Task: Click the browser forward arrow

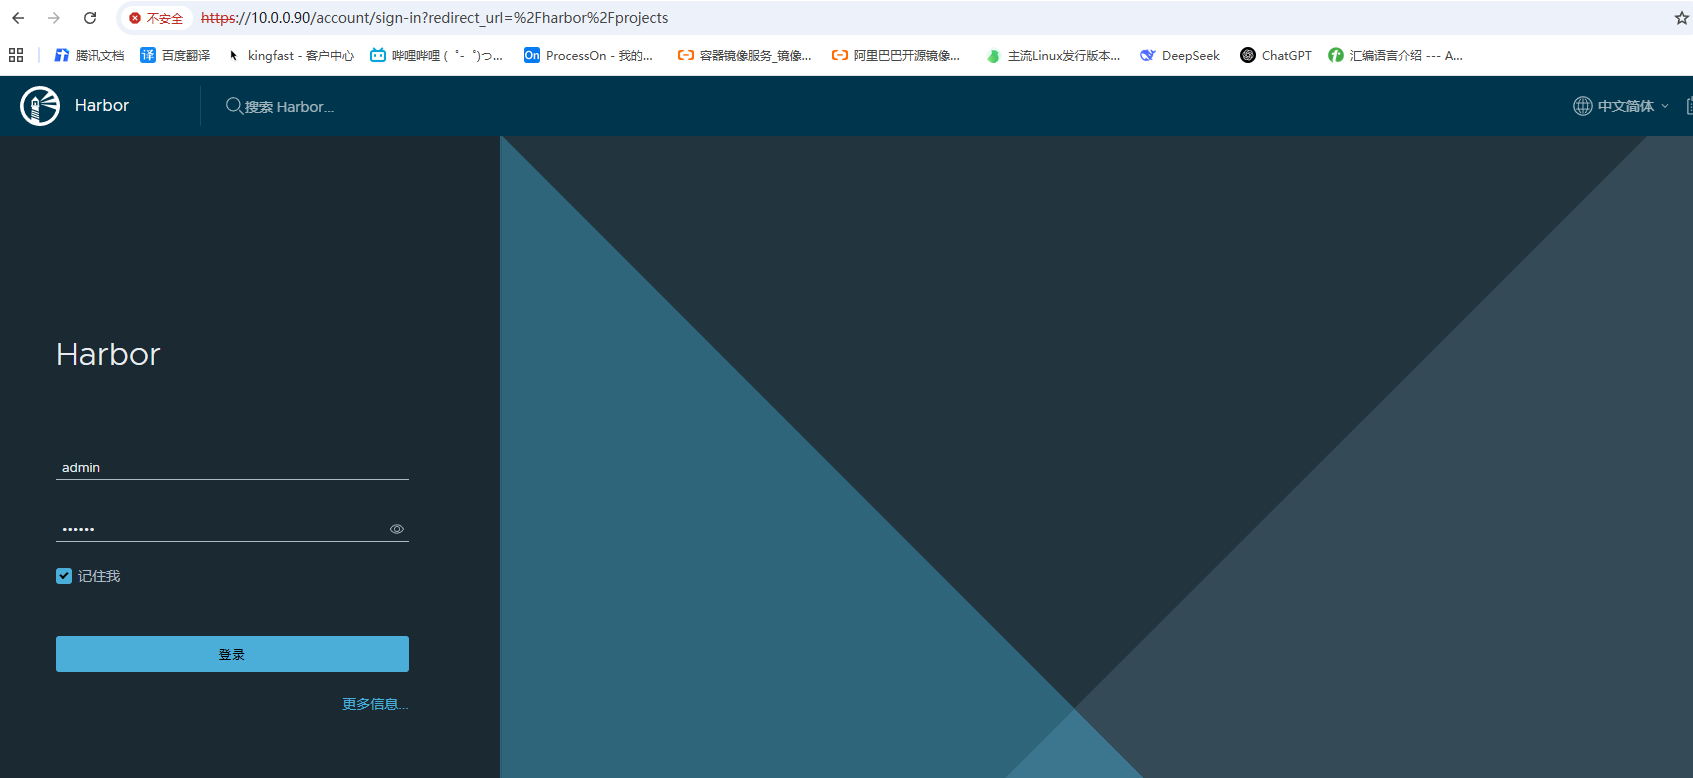Action: (x=54, y=18)
